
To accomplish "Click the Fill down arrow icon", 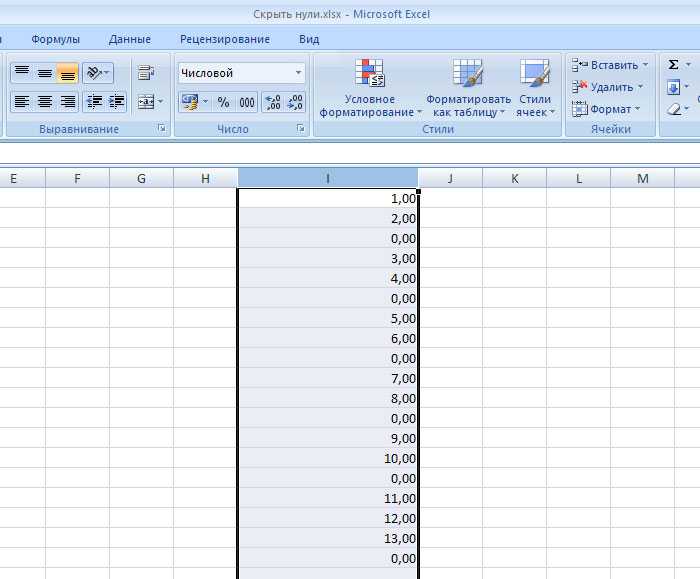I will pyautogui.click(x=673, y=87).
